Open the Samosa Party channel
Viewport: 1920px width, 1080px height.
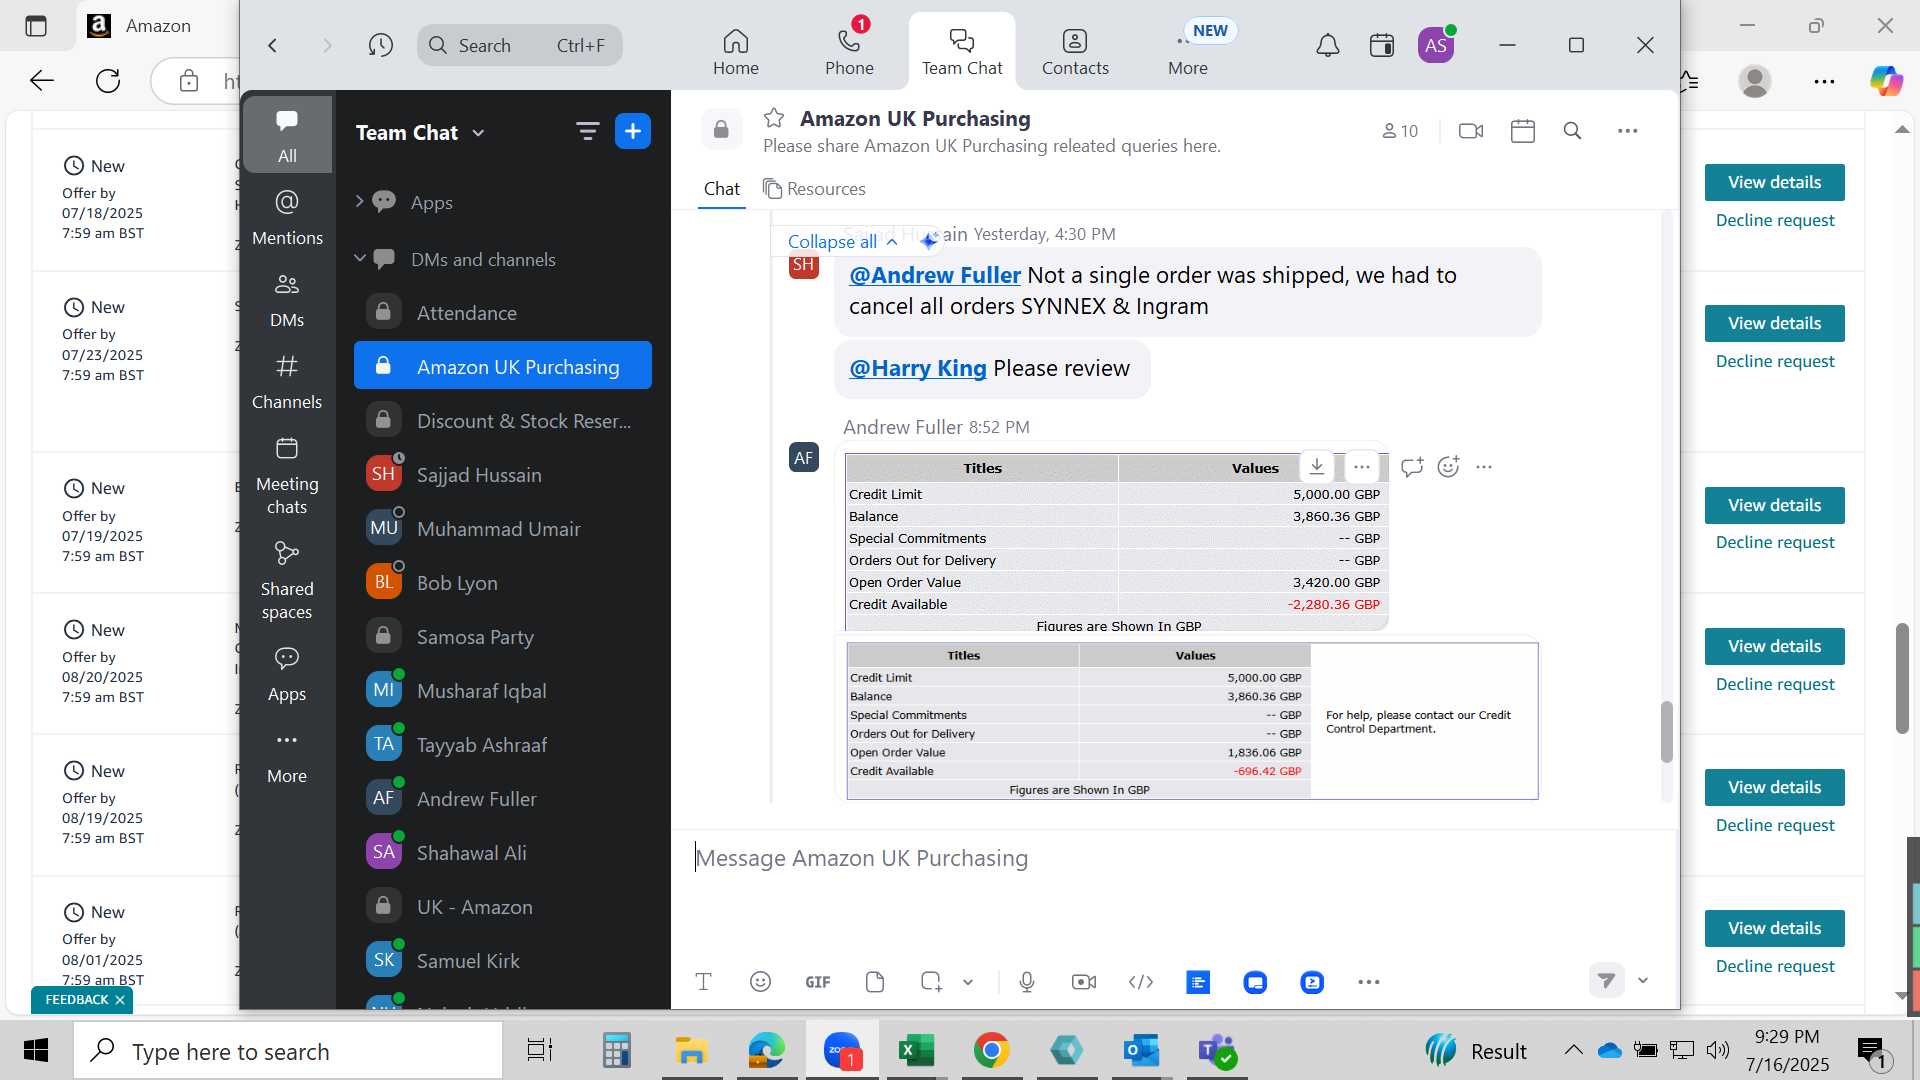coord(502,636)
